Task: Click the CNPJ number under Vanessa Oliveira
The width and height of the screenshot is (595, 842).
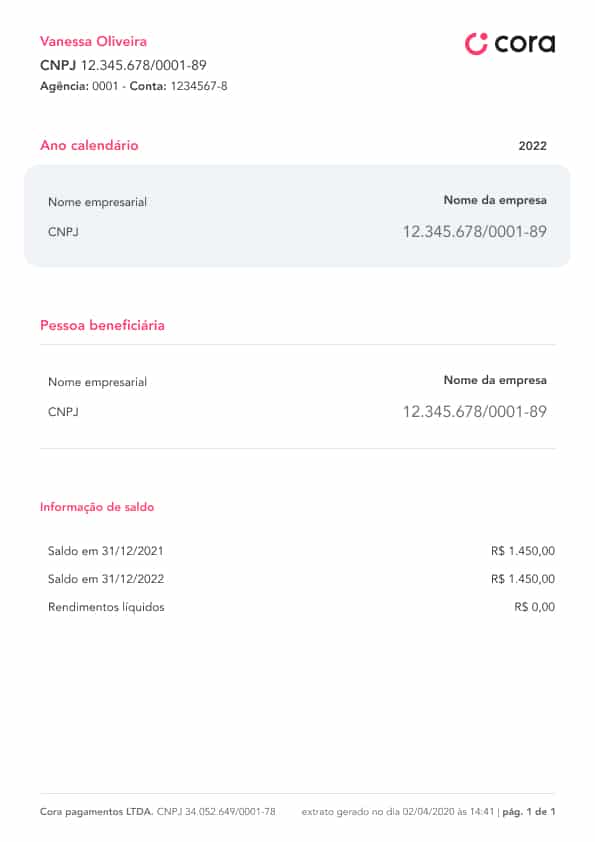Action: [x=143, y=65]
